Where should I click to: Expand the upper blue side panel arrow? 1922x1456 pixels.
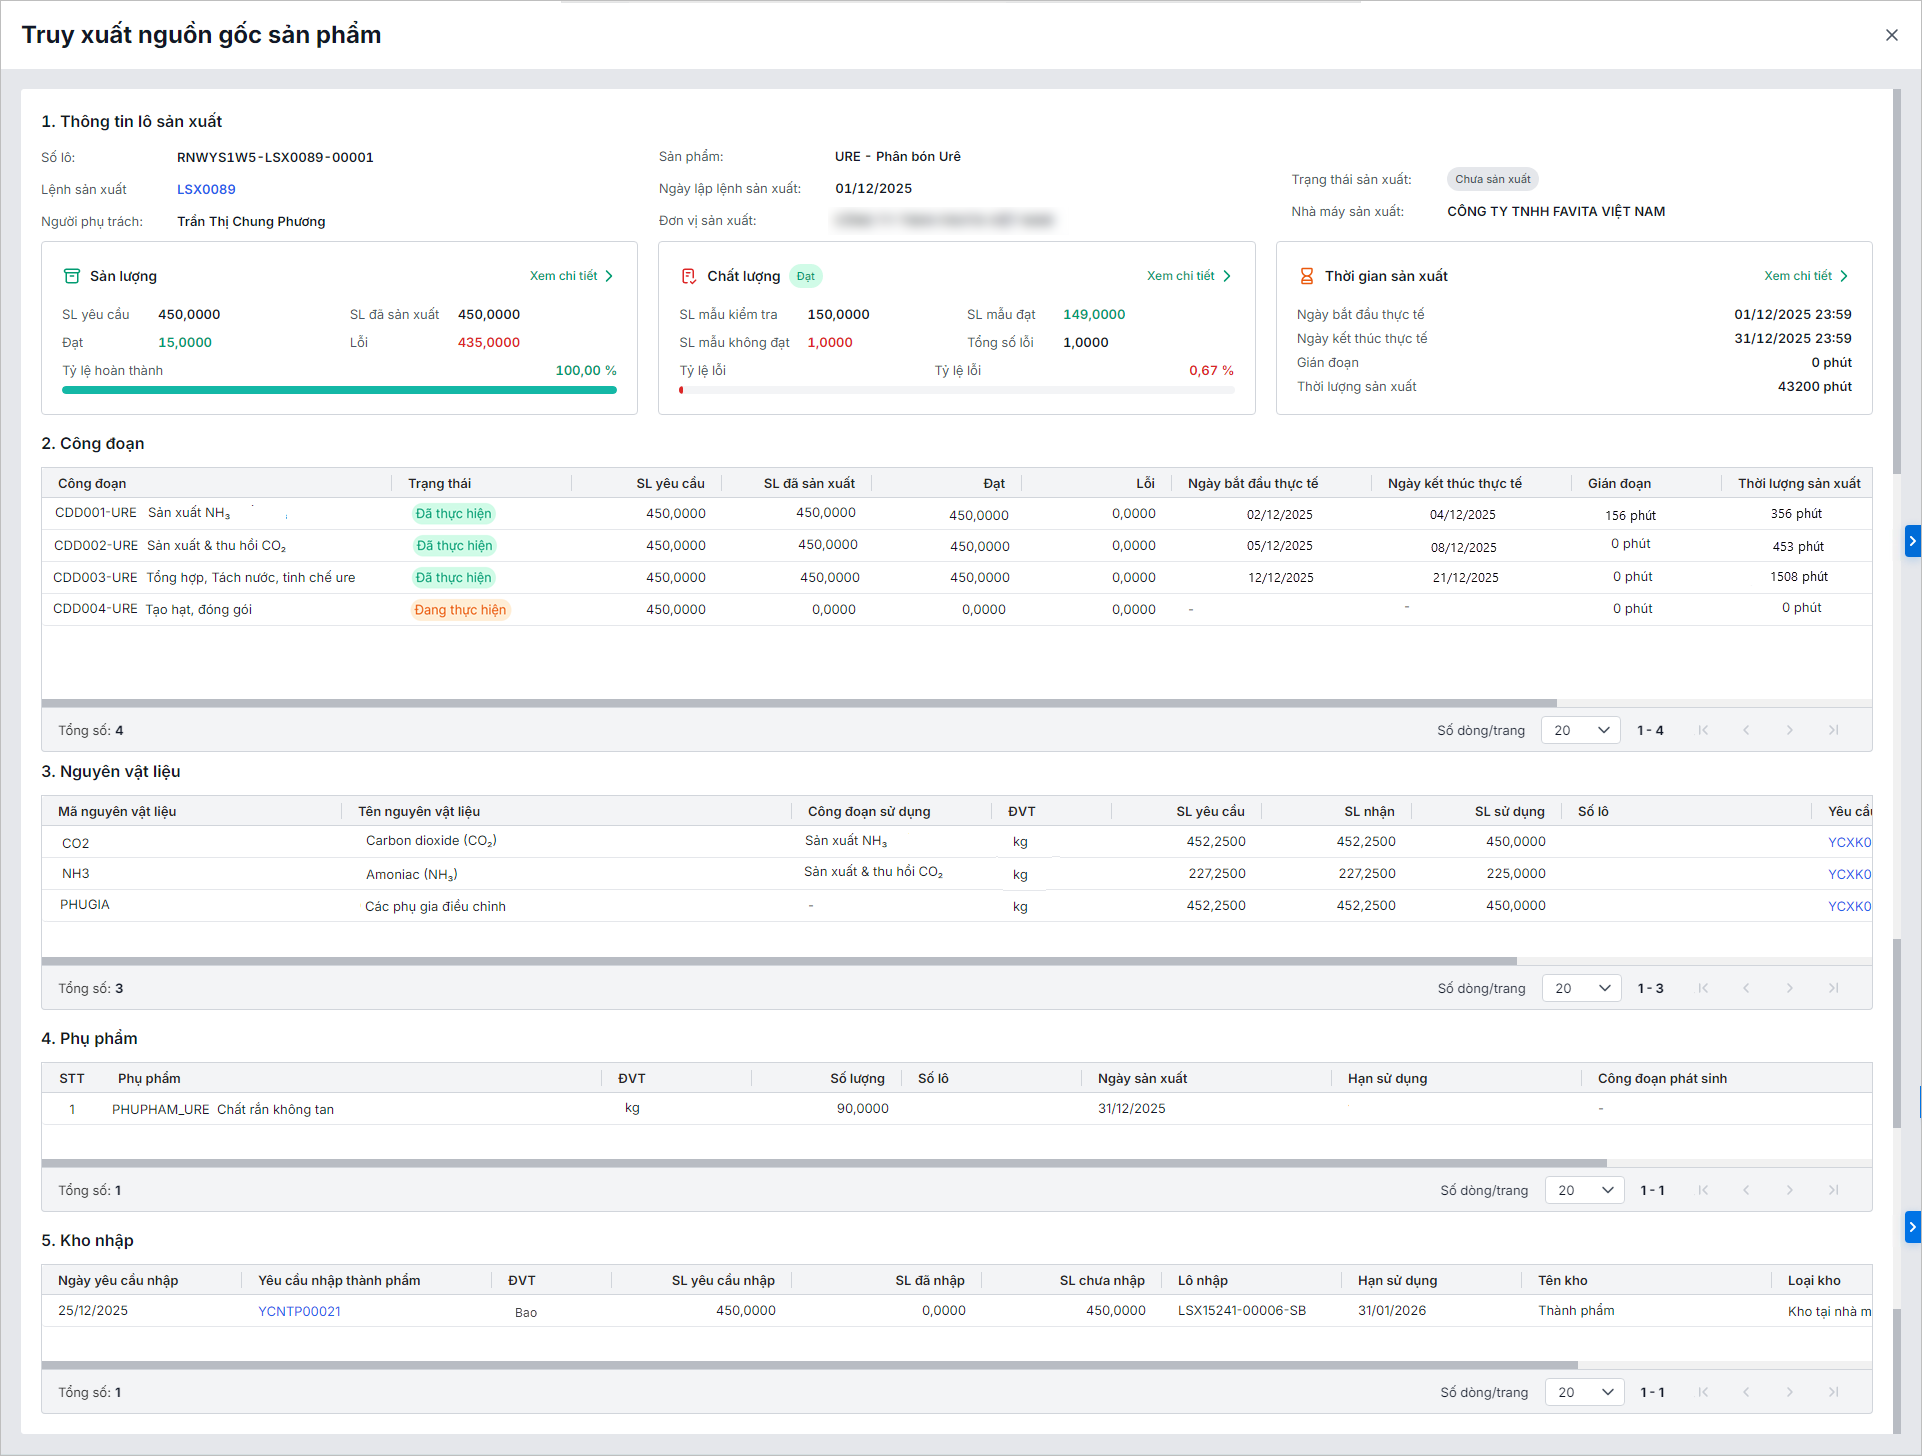[x=1912, y=541]
